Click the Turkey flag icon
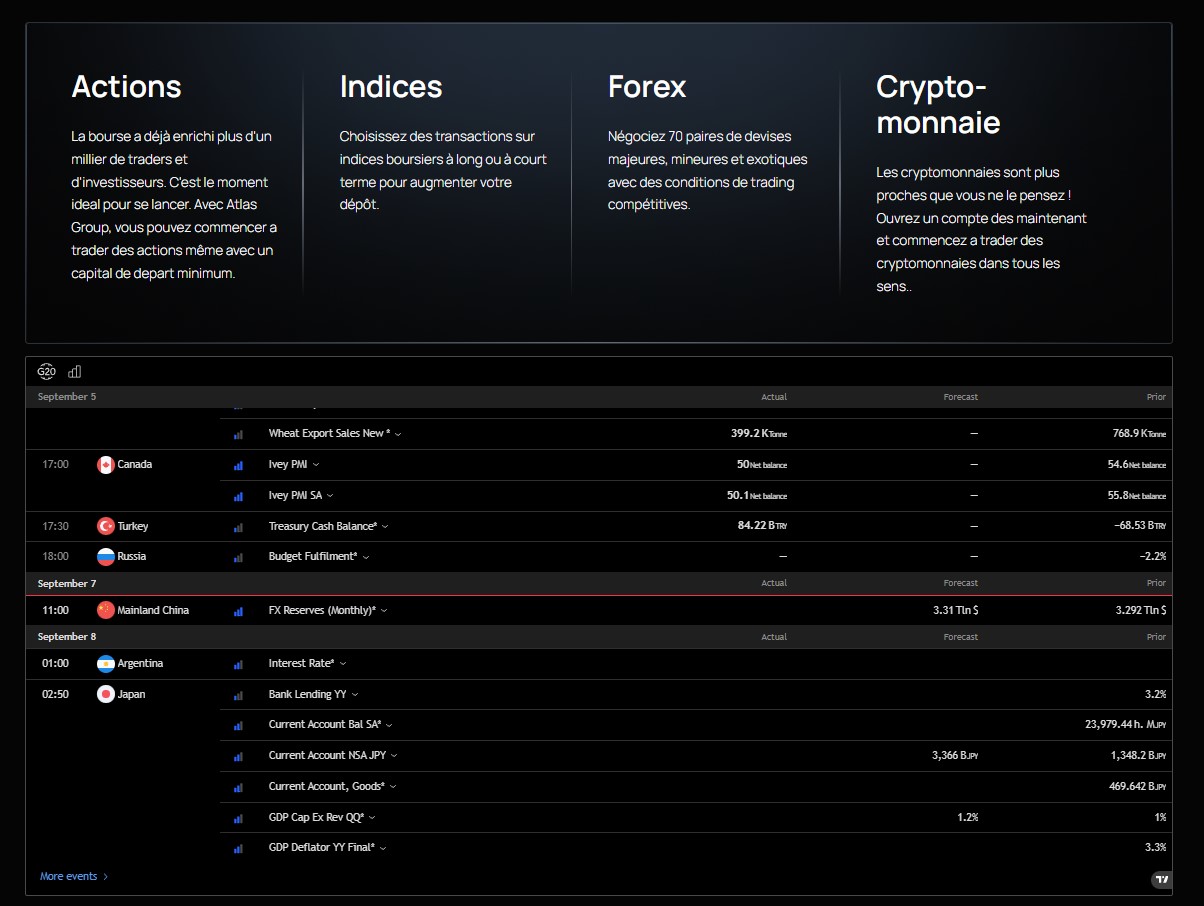This screenshot has height=906, width=1204. [x=105, y=526]
